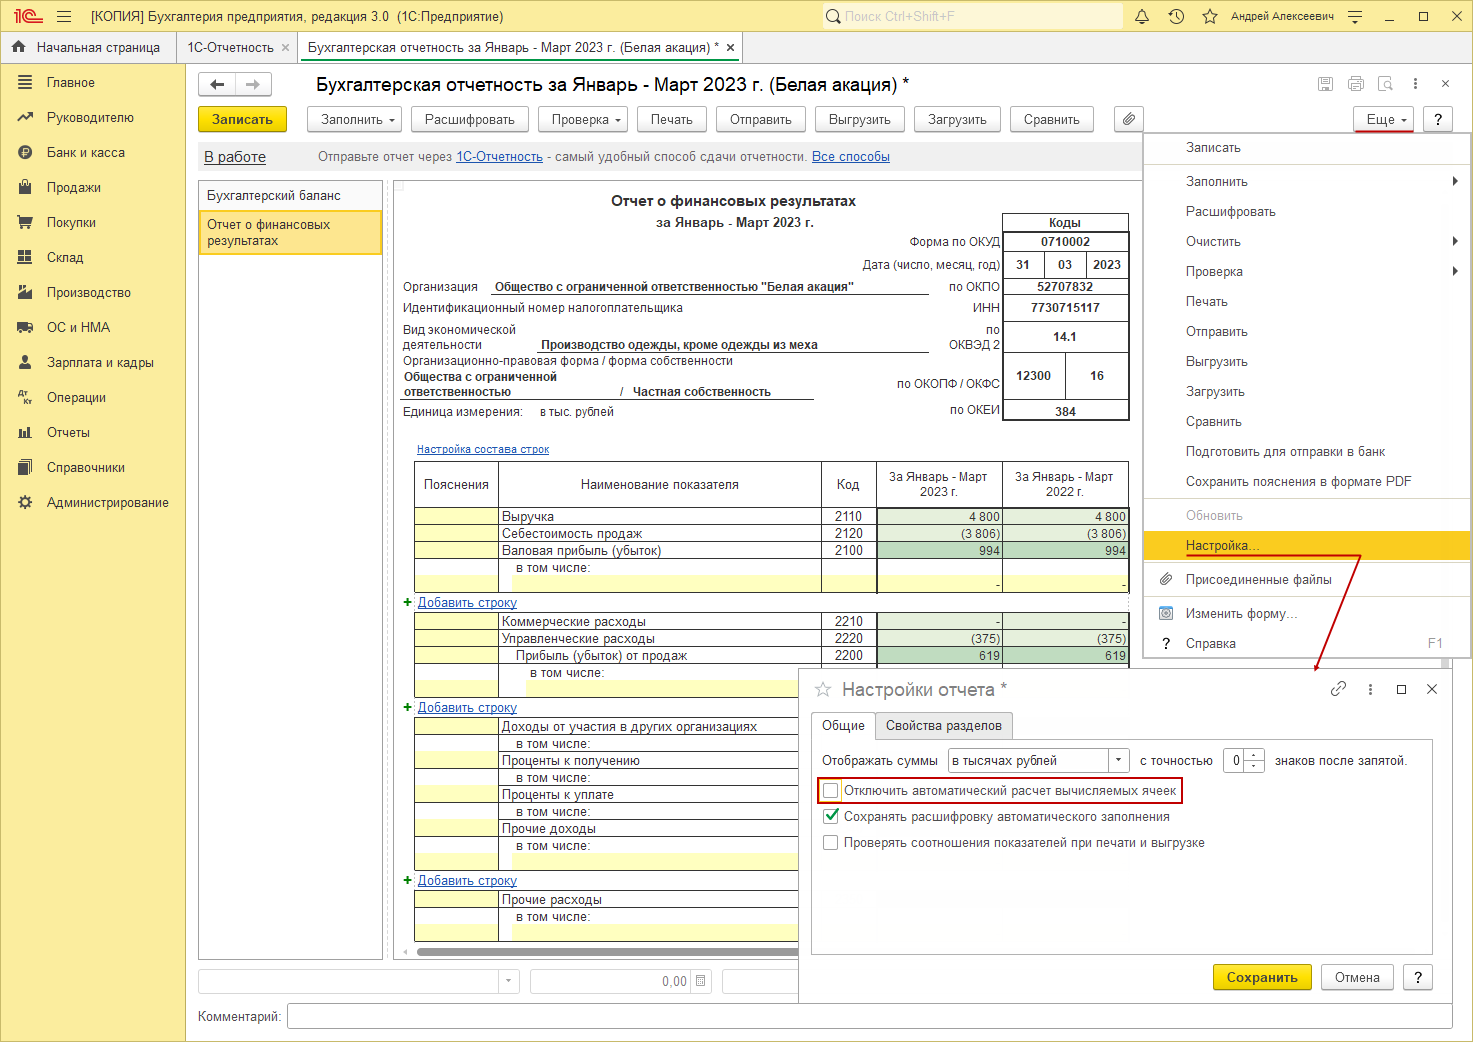Click the Комментарий input field
This screenshot has height=1044, width=1474.
tap(868, 1016)
